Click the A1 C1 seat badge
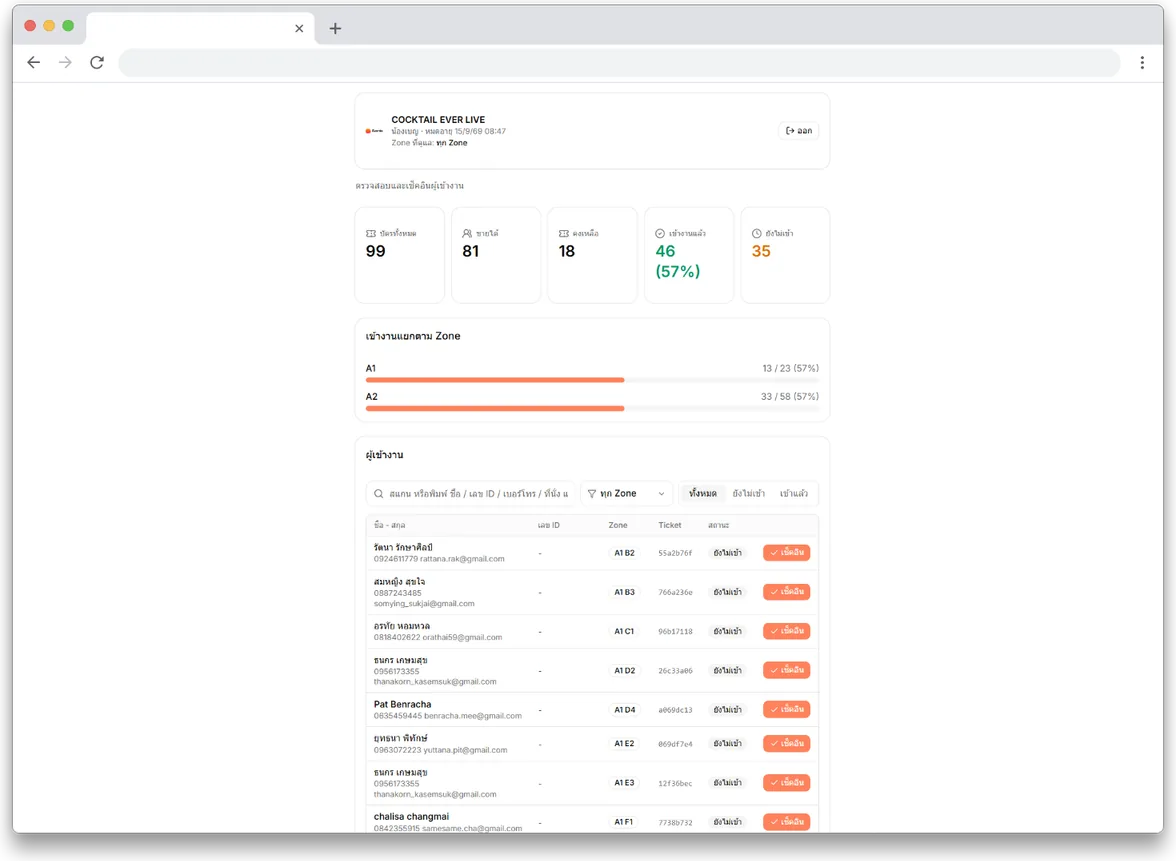 (624, 632)
